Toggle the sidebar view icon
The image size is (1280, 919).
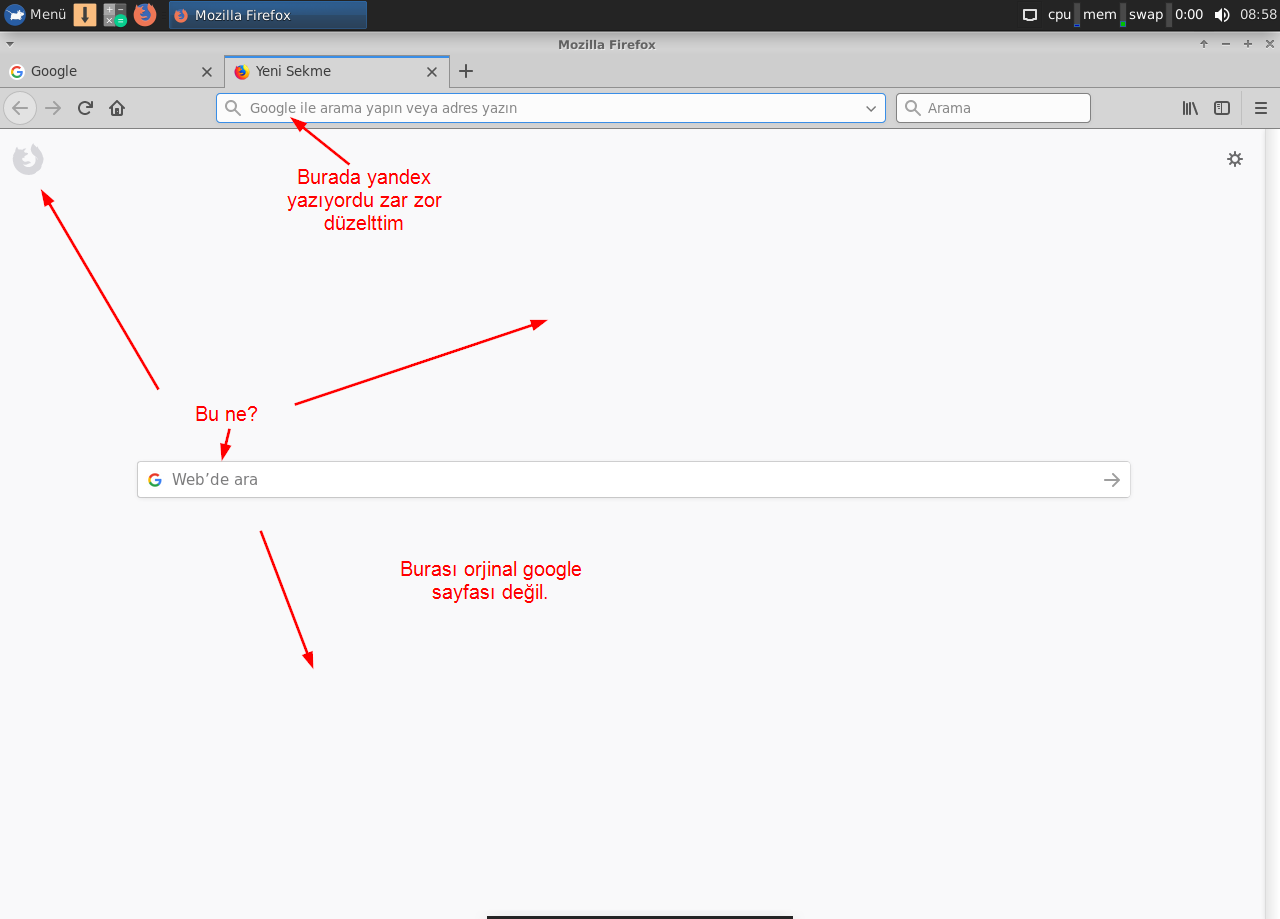click(1222, 108)
